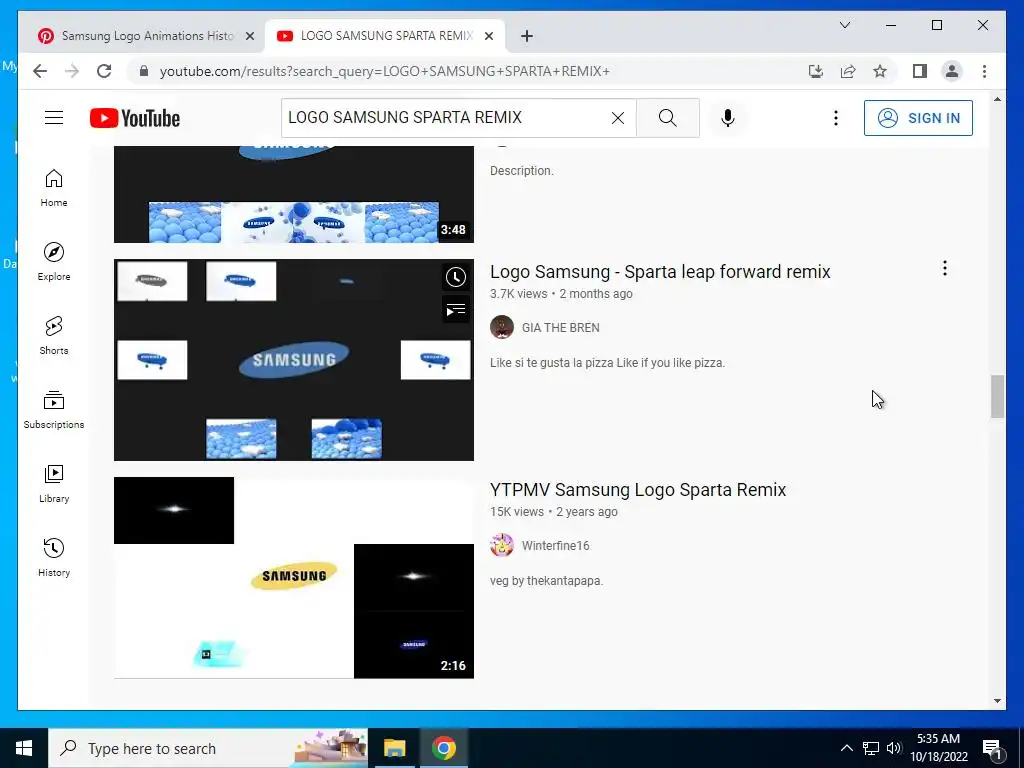Click the taskbar search box

pyautogui.click(x=208, y=748)
